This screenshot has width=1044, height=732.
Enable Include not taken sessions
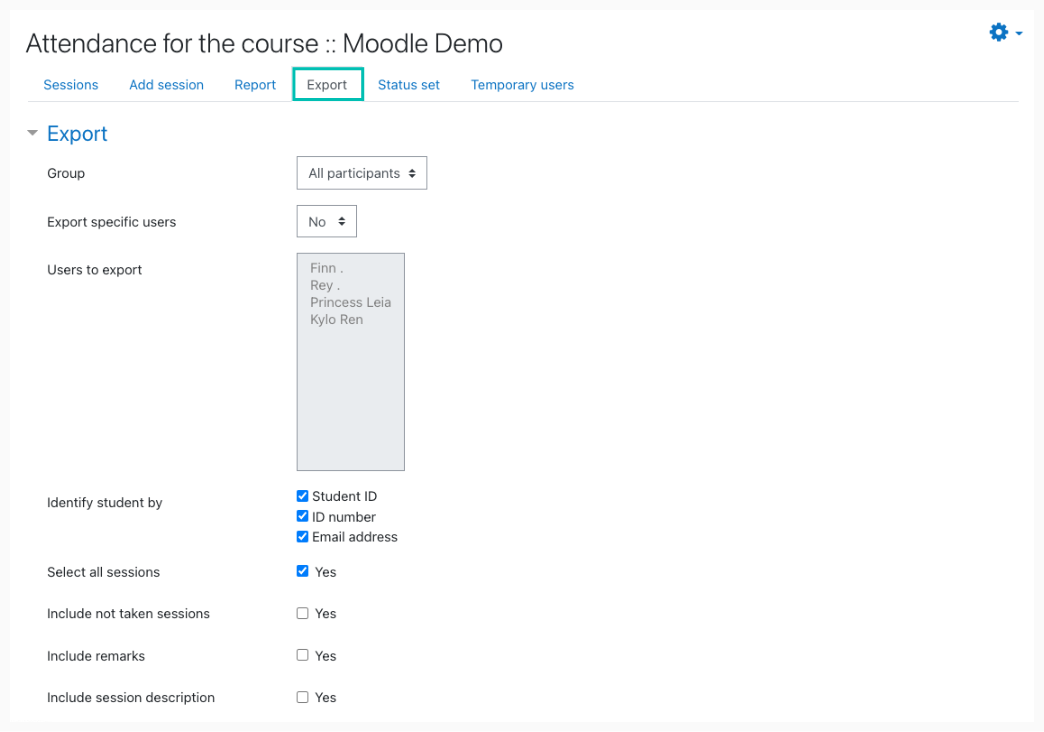point(303,614)
